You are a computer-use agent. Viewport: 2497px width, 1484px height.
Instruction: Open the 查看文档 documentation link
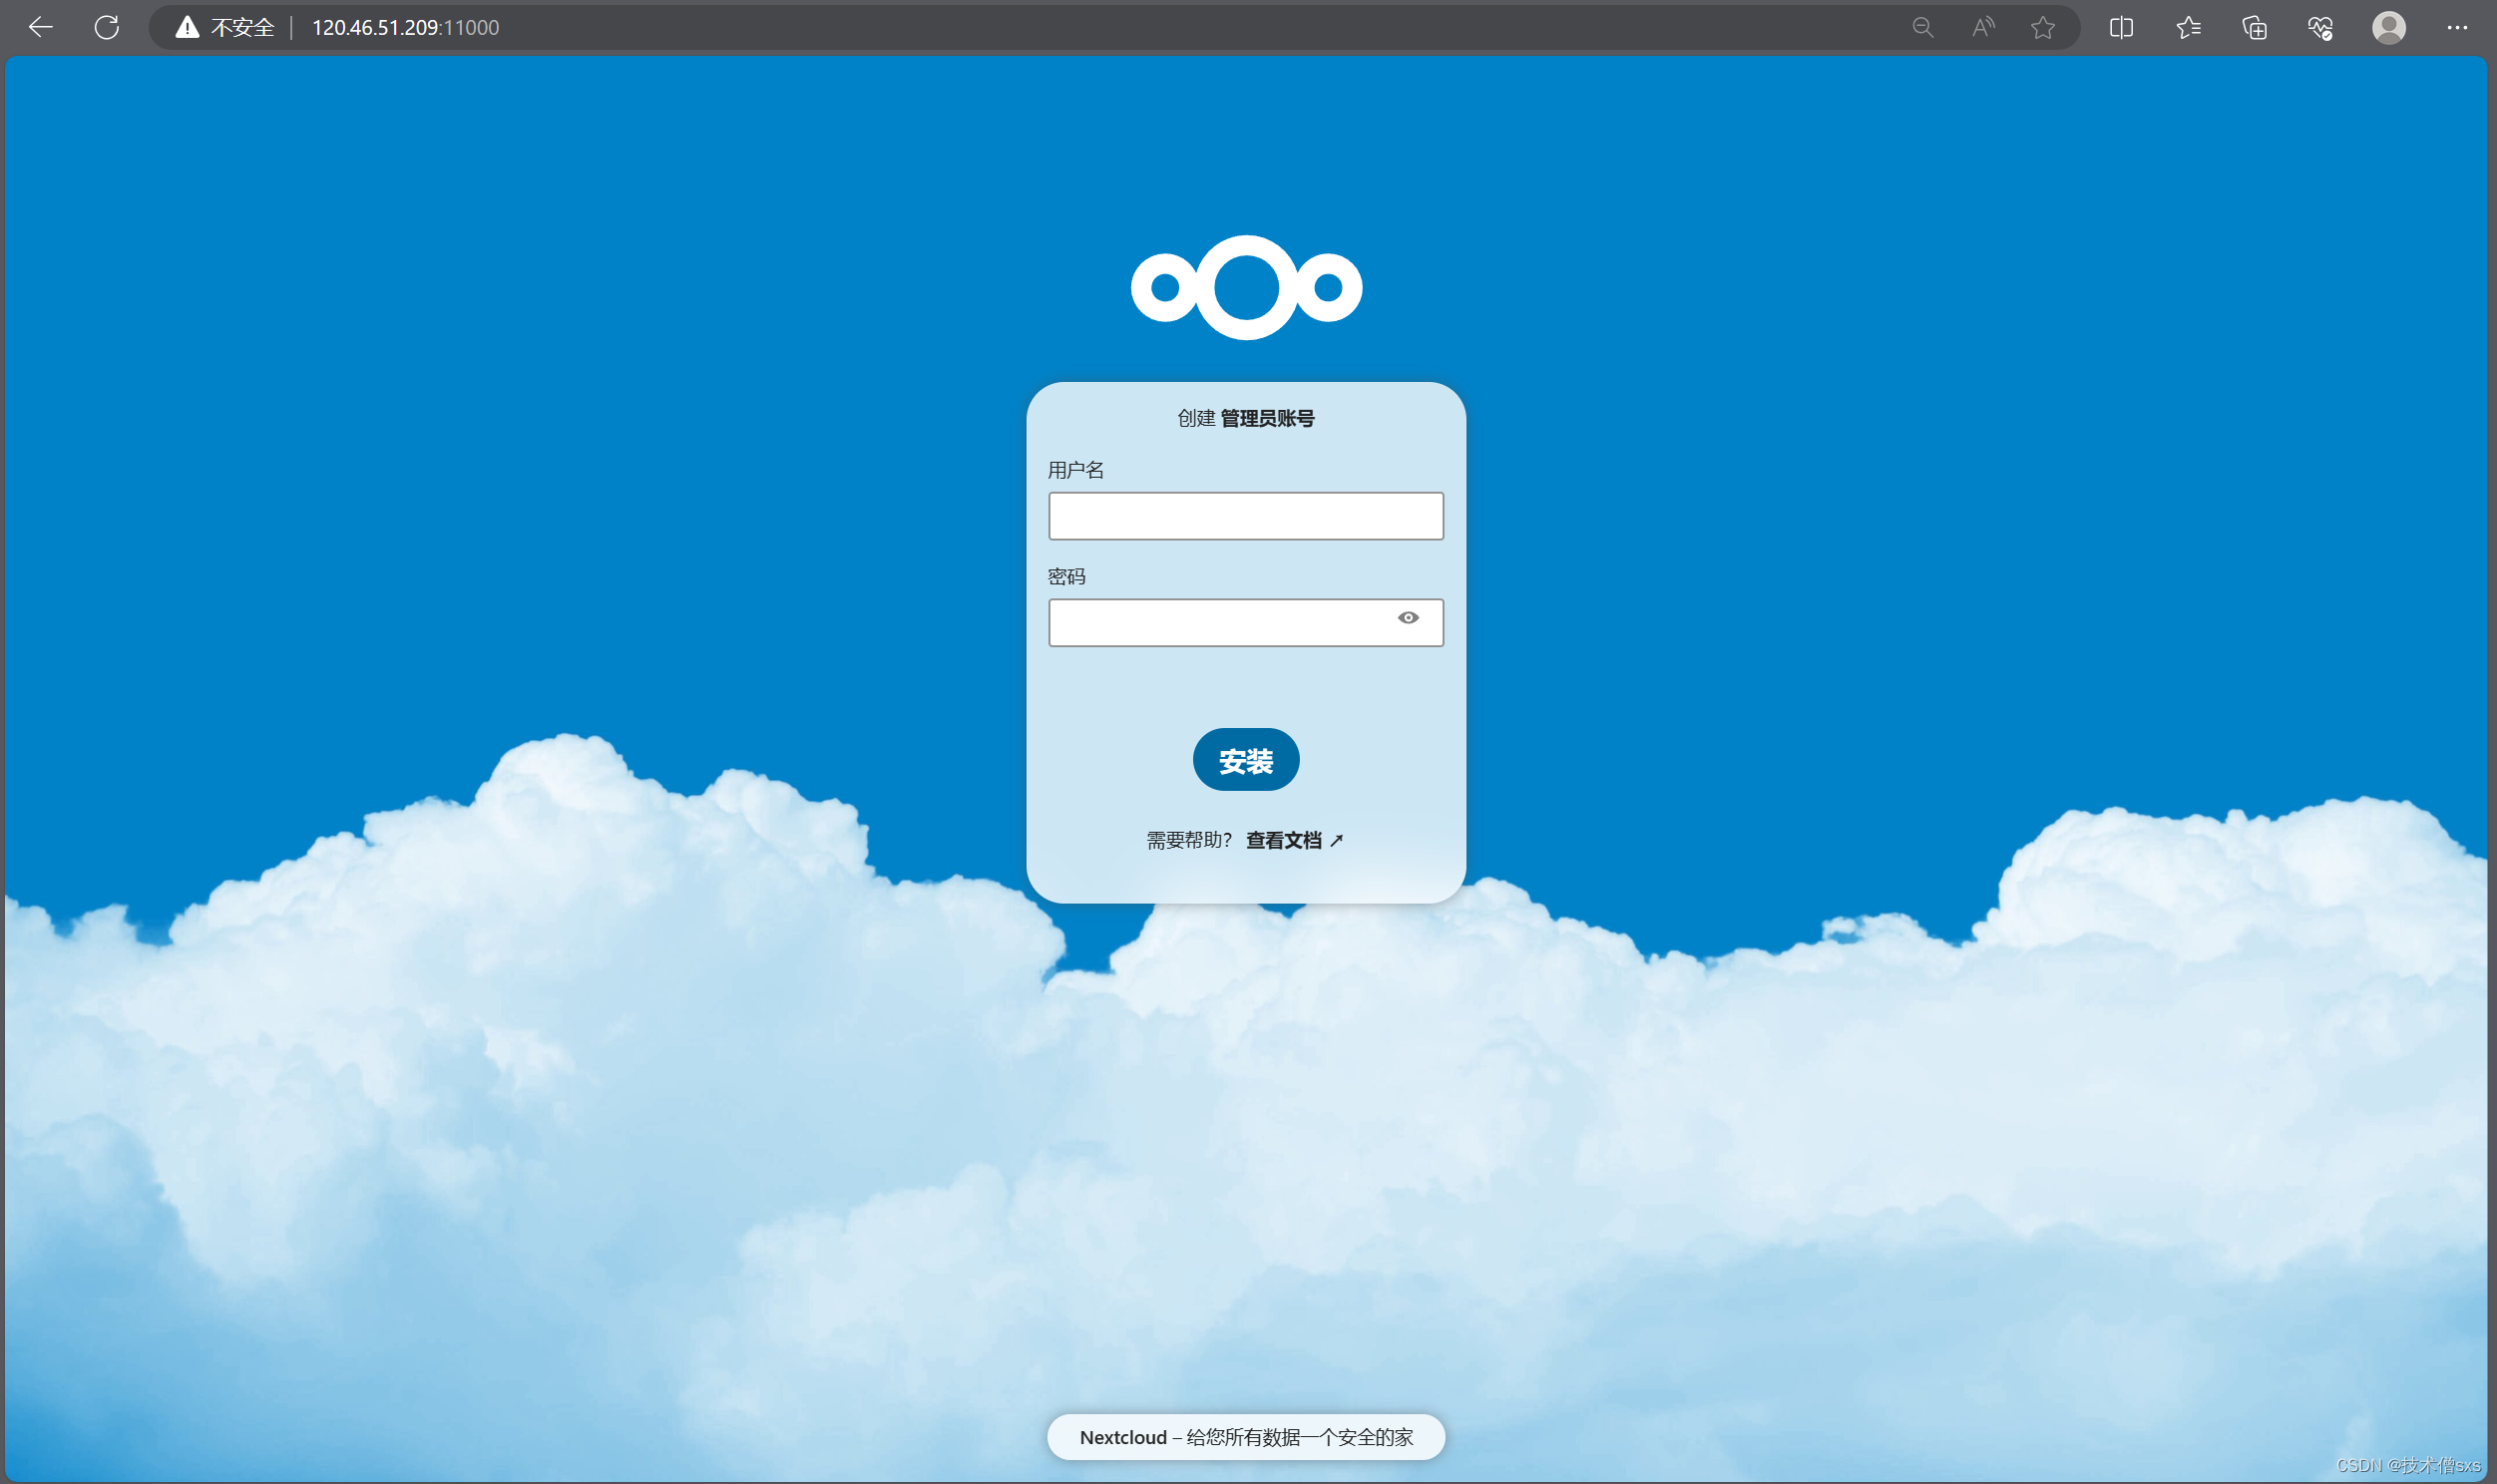pos(1294,840)
